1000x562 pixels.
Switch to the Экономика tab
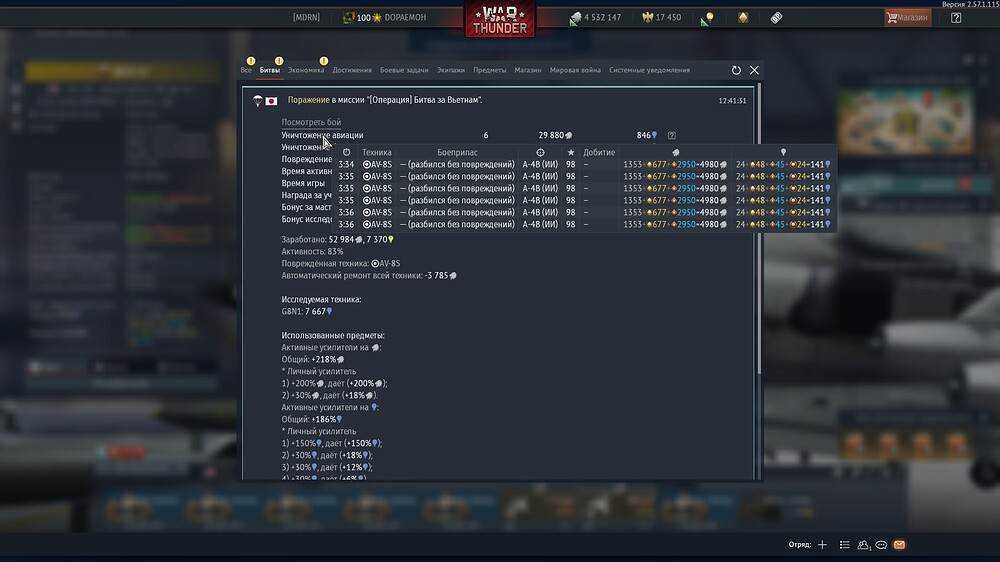pyautogui.click(x=306, y=70)
